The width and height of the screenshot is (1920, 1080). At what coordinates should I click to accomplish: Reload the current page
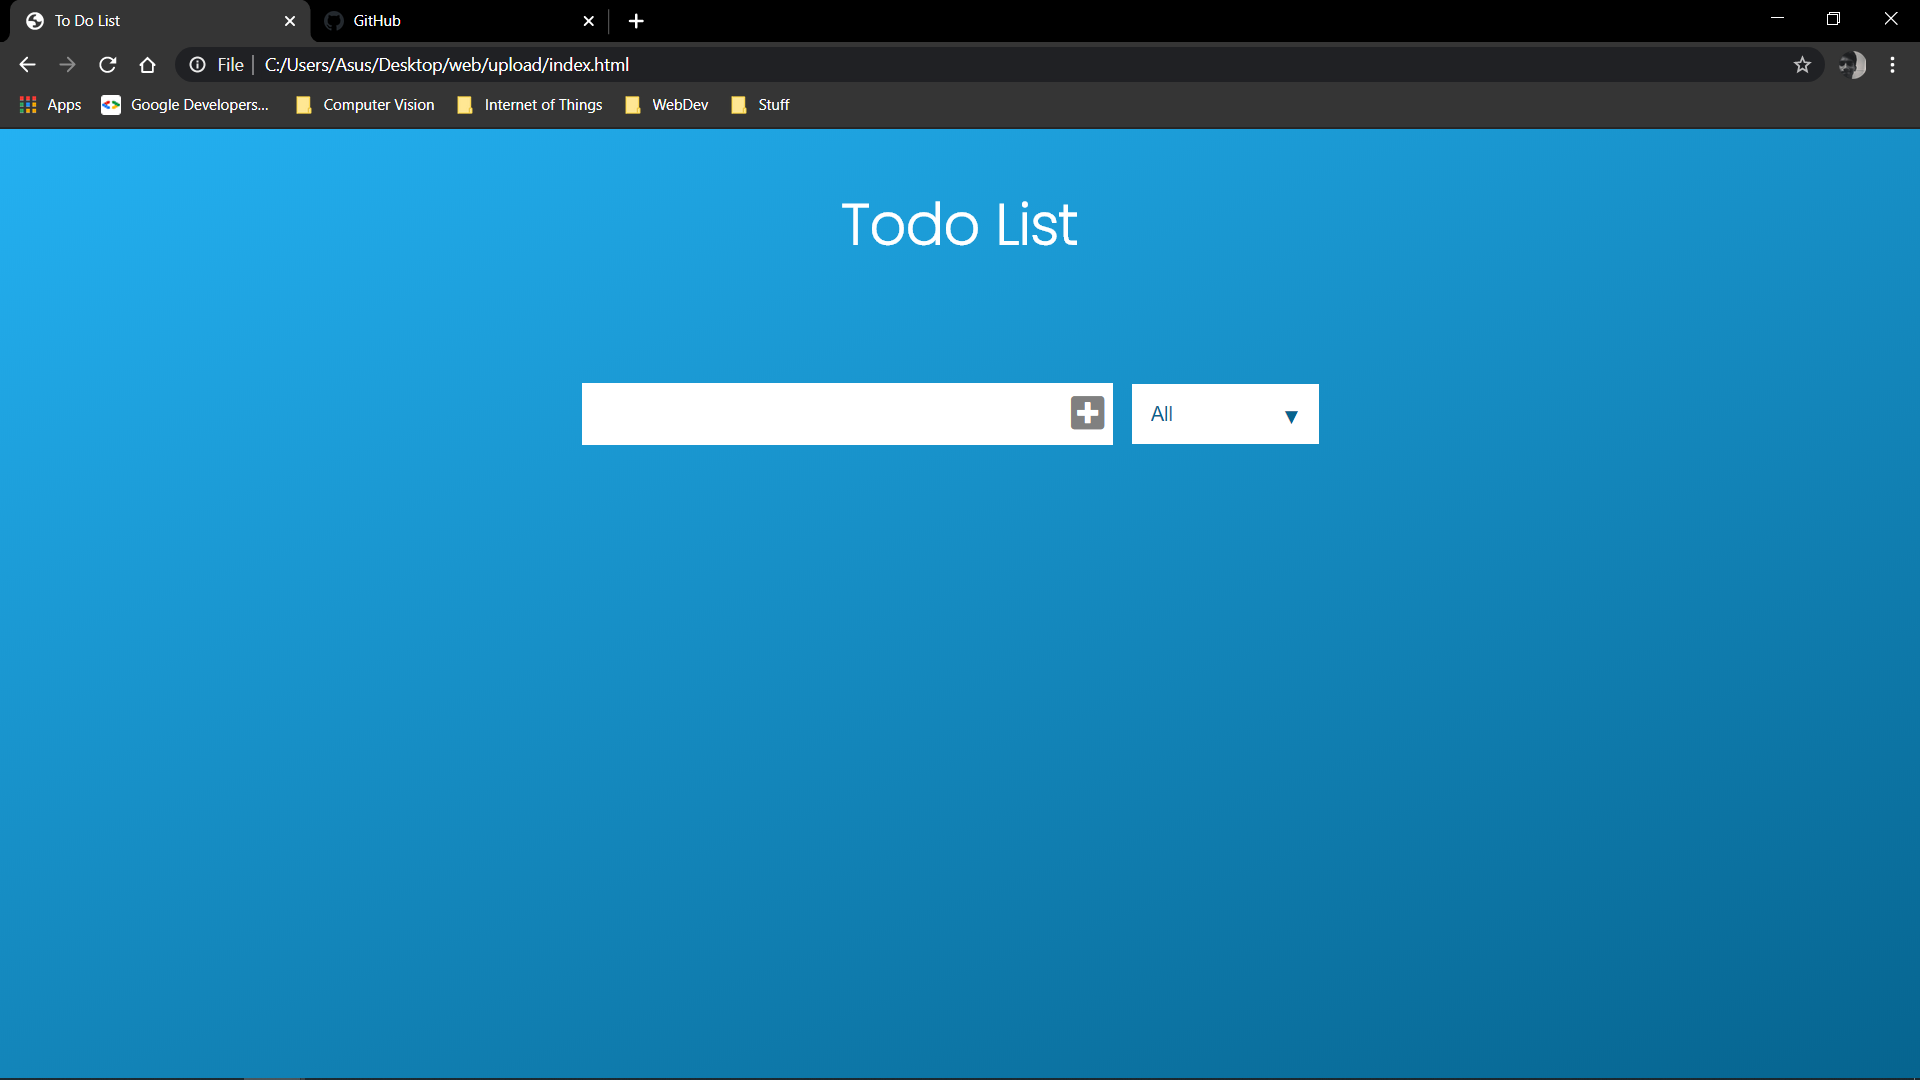coord(108,65)
